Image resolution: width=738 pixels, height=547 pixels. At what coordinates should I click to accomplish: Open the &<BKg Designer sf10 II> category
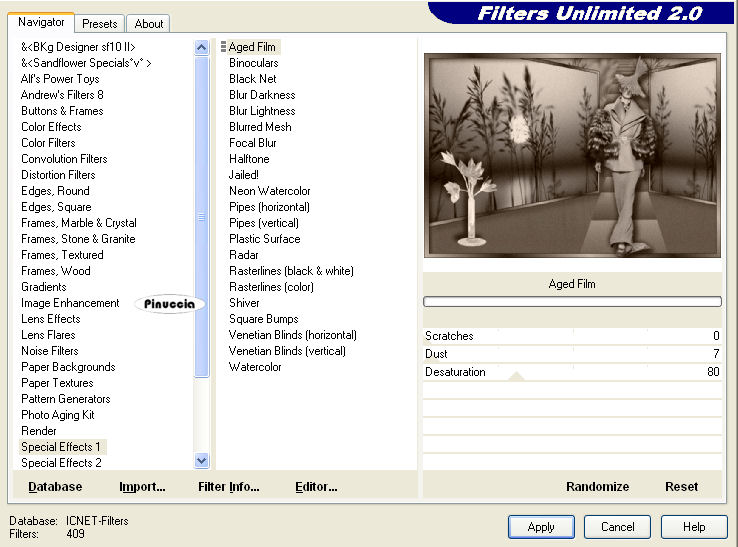(78, 47)
